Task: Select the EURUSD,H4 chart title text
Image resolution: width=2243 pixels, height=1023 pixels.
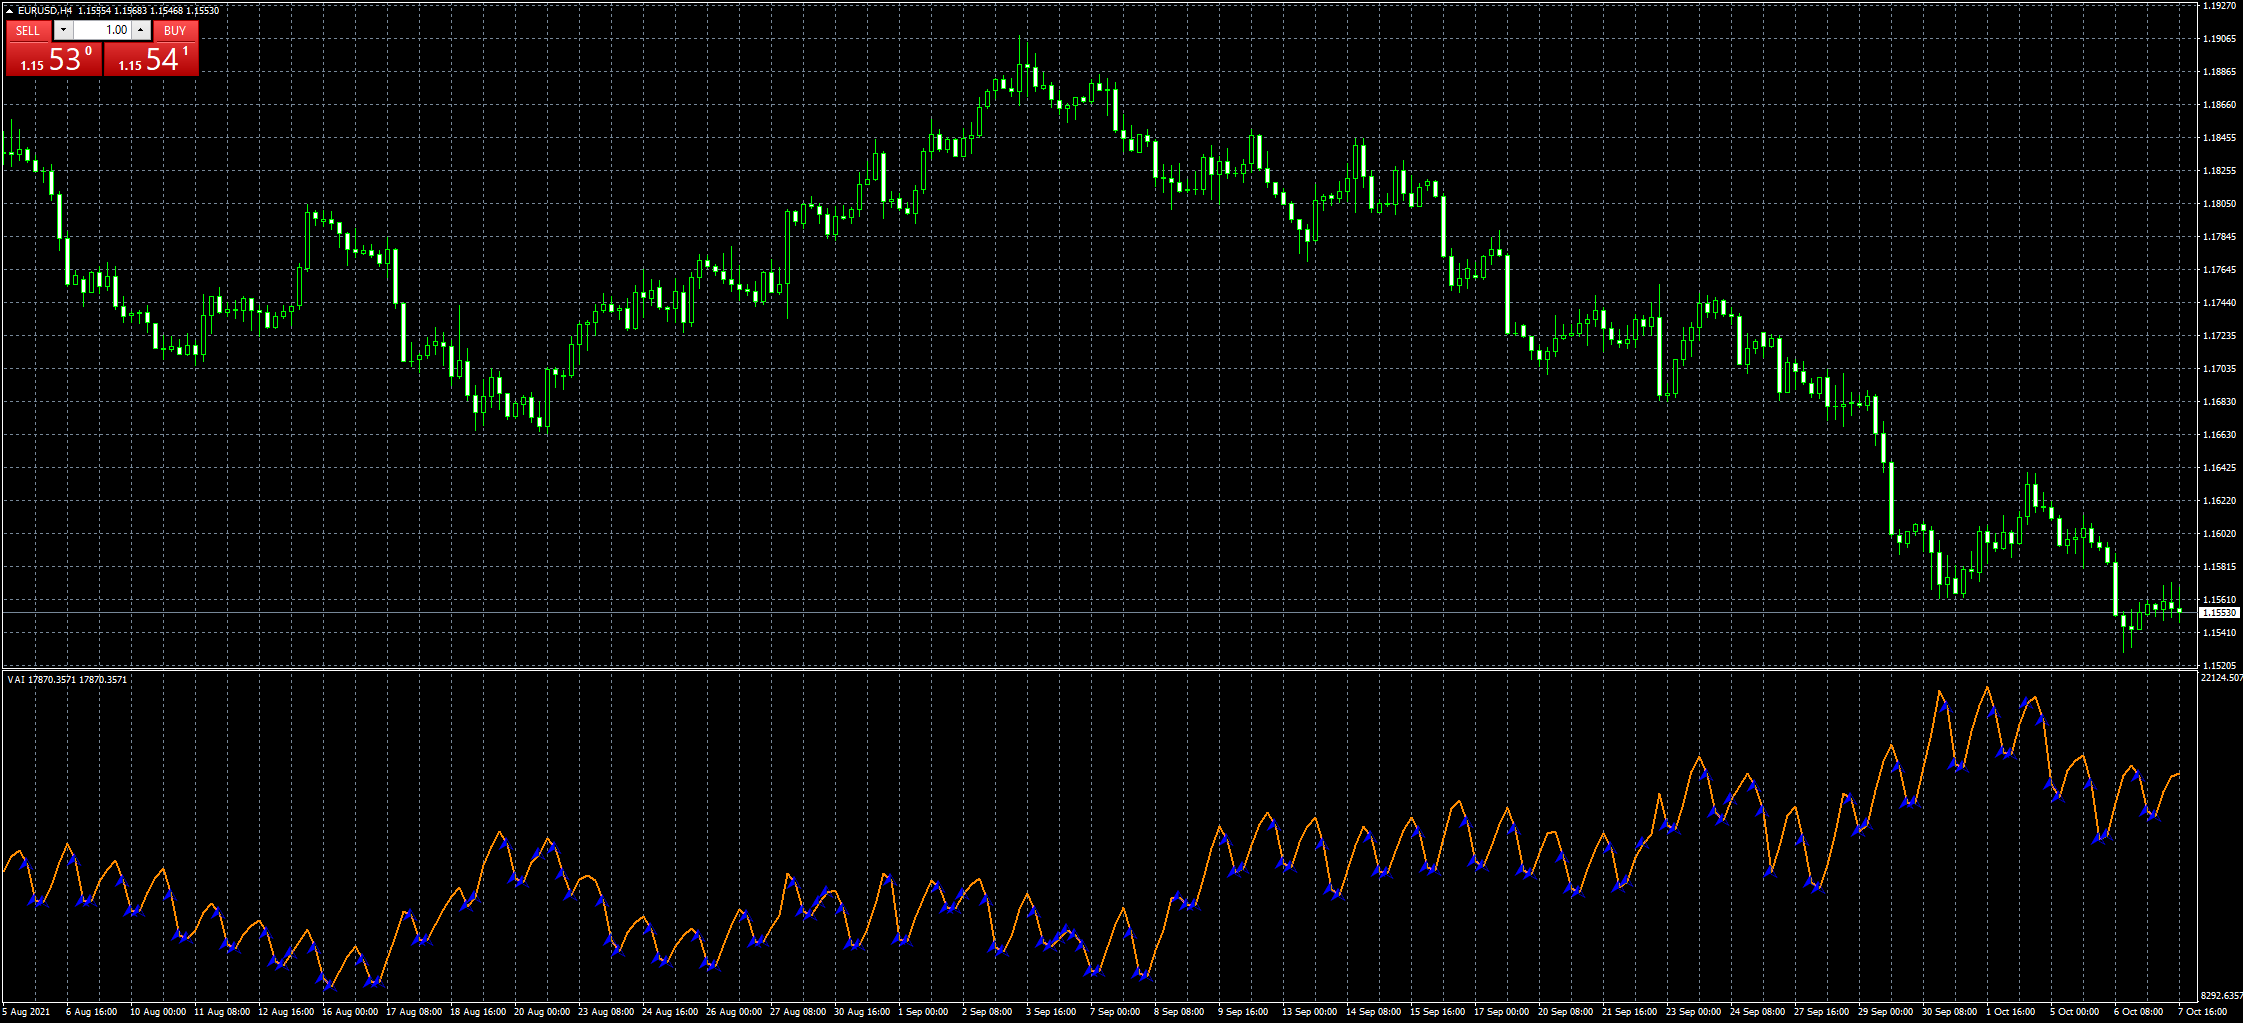Action: pyautogui.click(x=45, y=10)
